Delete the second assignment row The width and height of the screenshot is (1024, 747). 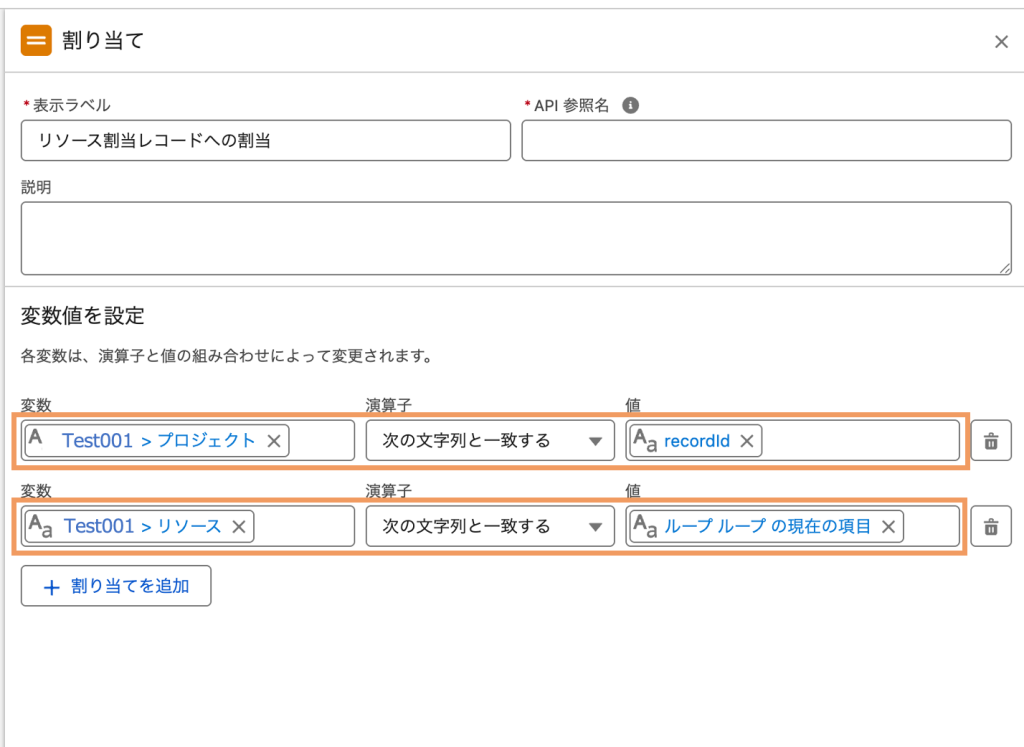[991, 527]
